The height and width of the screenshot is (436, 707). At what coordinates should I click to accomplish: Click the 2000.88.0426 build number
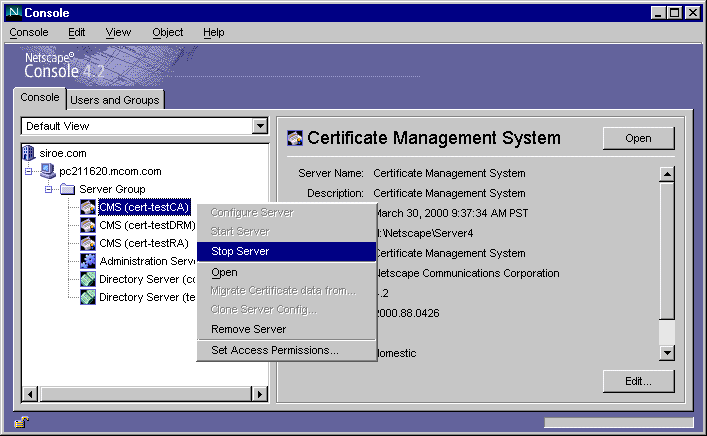coord(408,313)
